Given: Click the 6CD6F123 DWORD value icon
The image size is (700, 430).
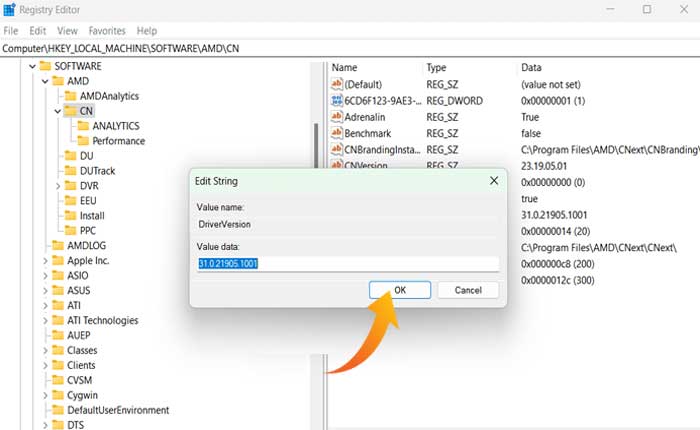Looking at the screenshot, I should pyautogui.click(x=337, y=101).
